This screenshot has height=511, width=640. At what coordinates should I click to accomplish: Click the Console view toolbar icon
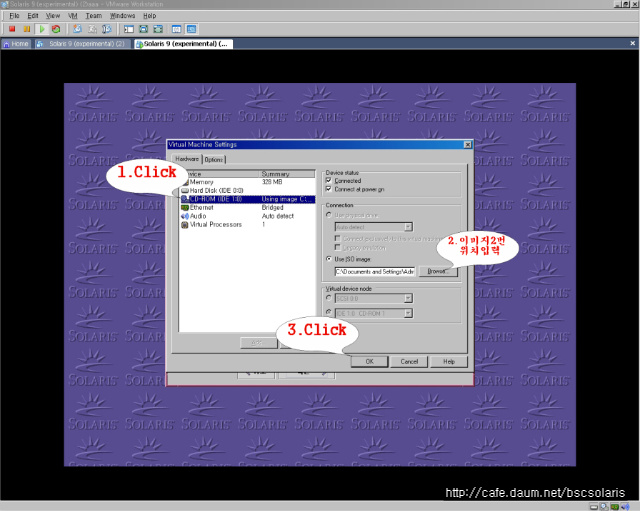tap(191, 29)
